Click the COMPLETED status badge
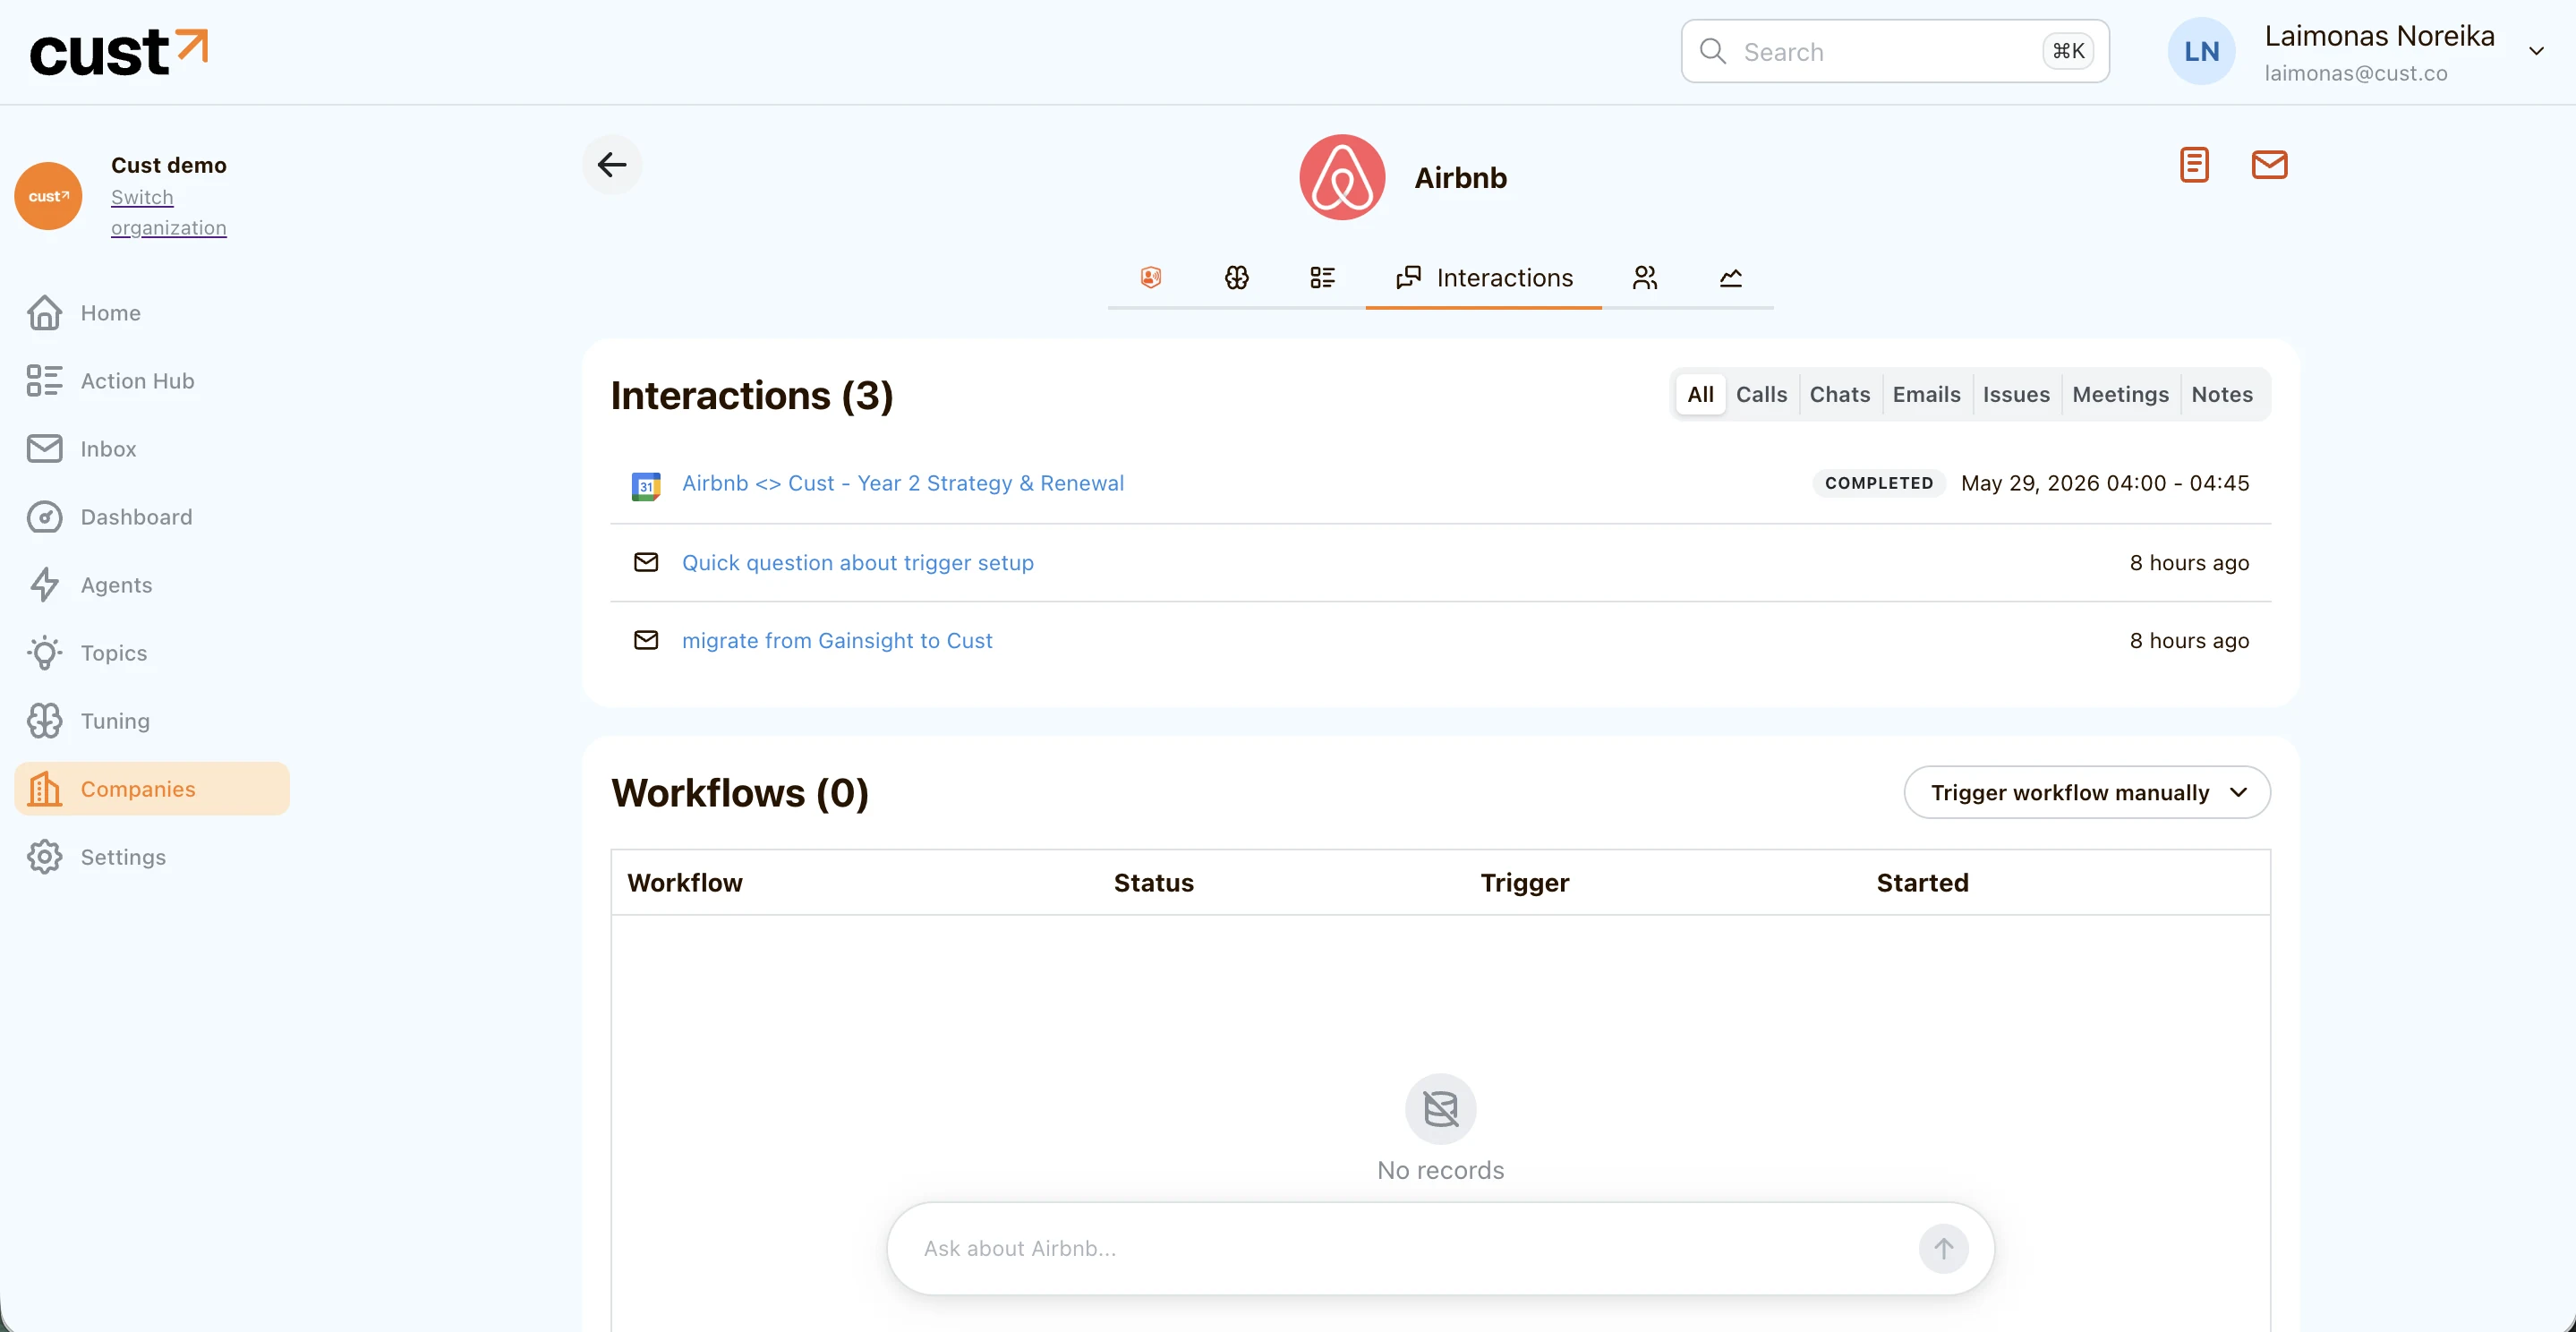2576x1332 pixels. click(x=1879, y=483)
